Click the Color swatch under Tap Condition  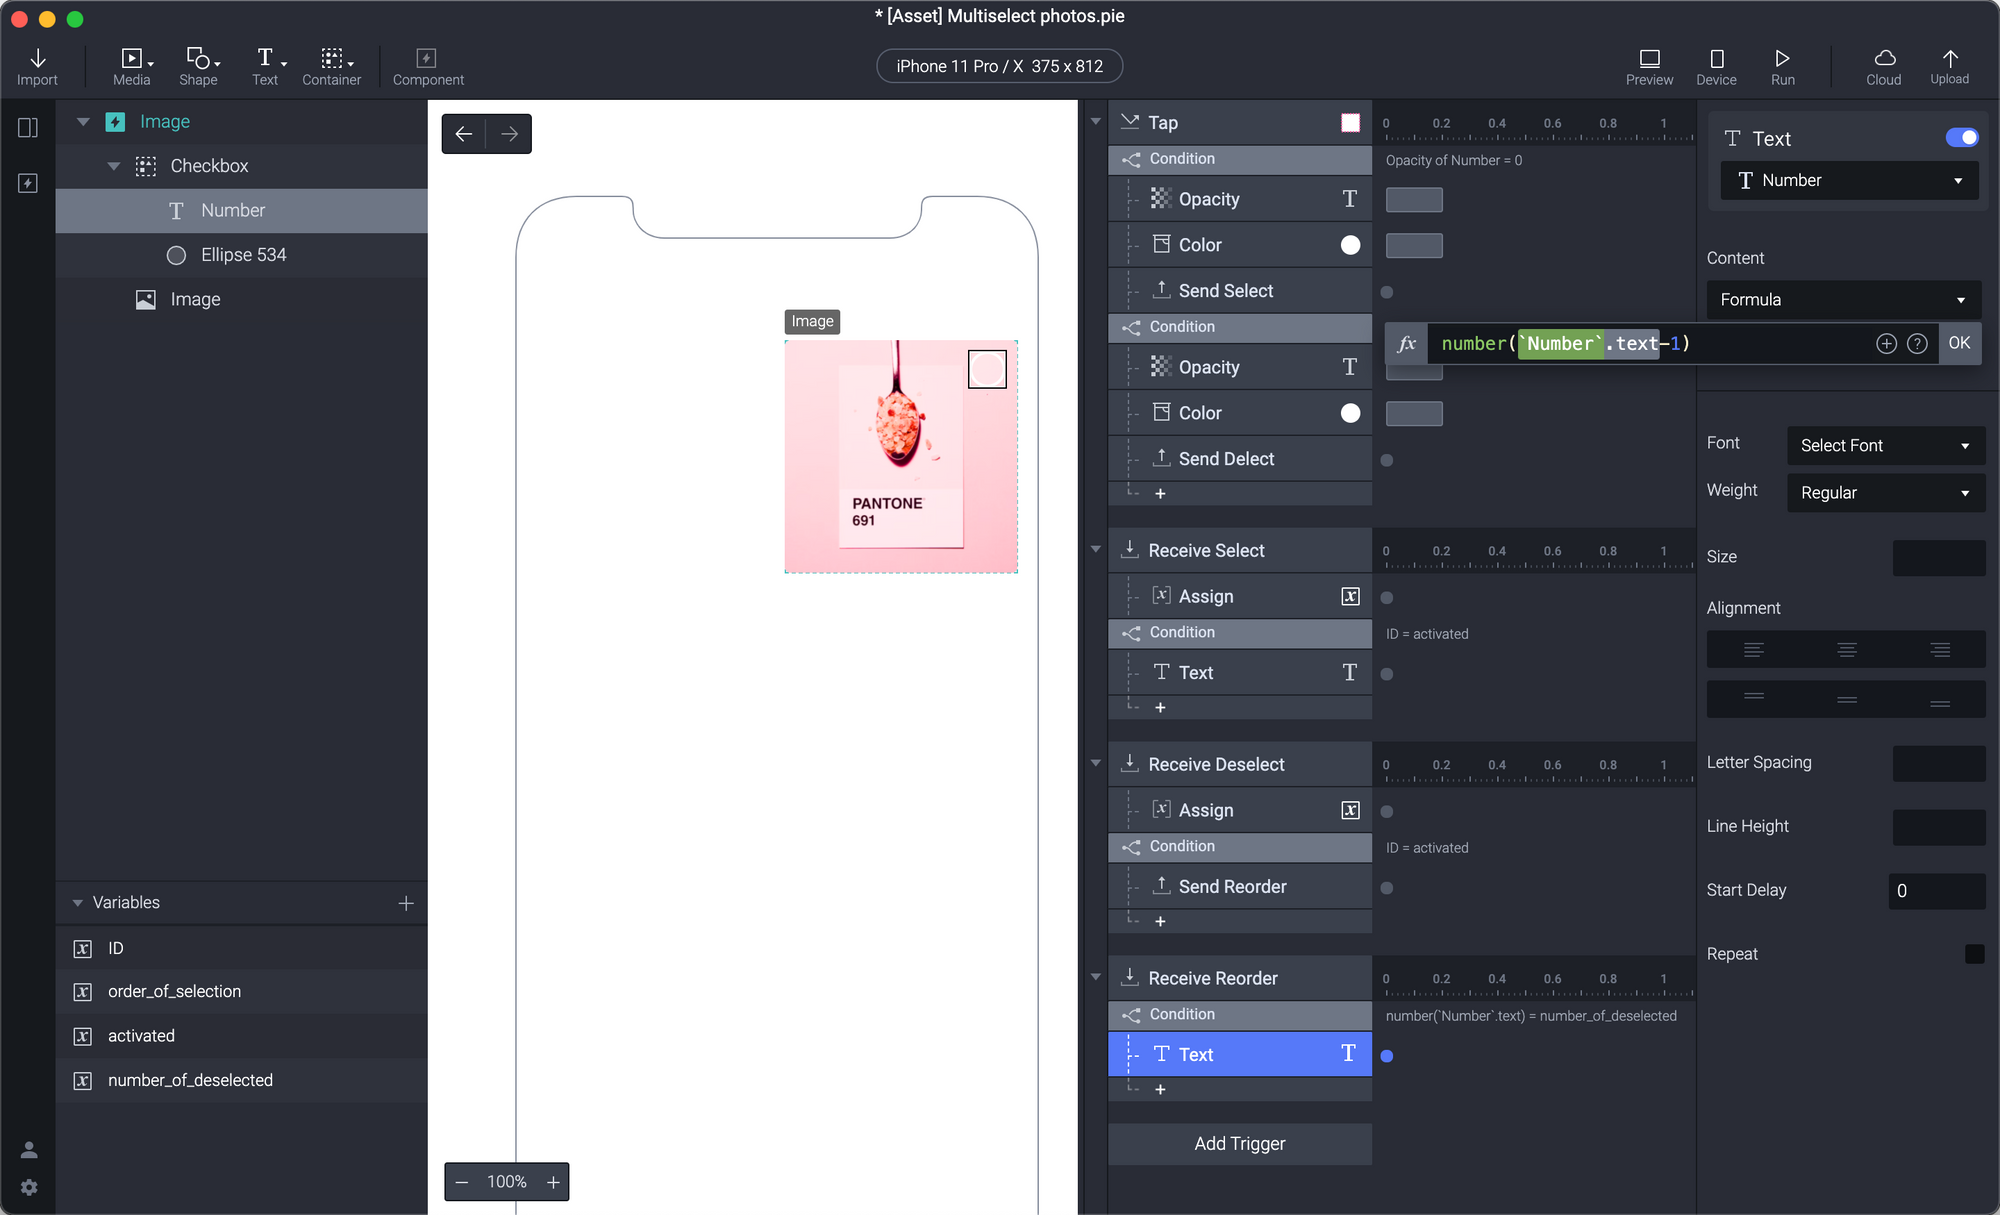(x=1350, y=244)
